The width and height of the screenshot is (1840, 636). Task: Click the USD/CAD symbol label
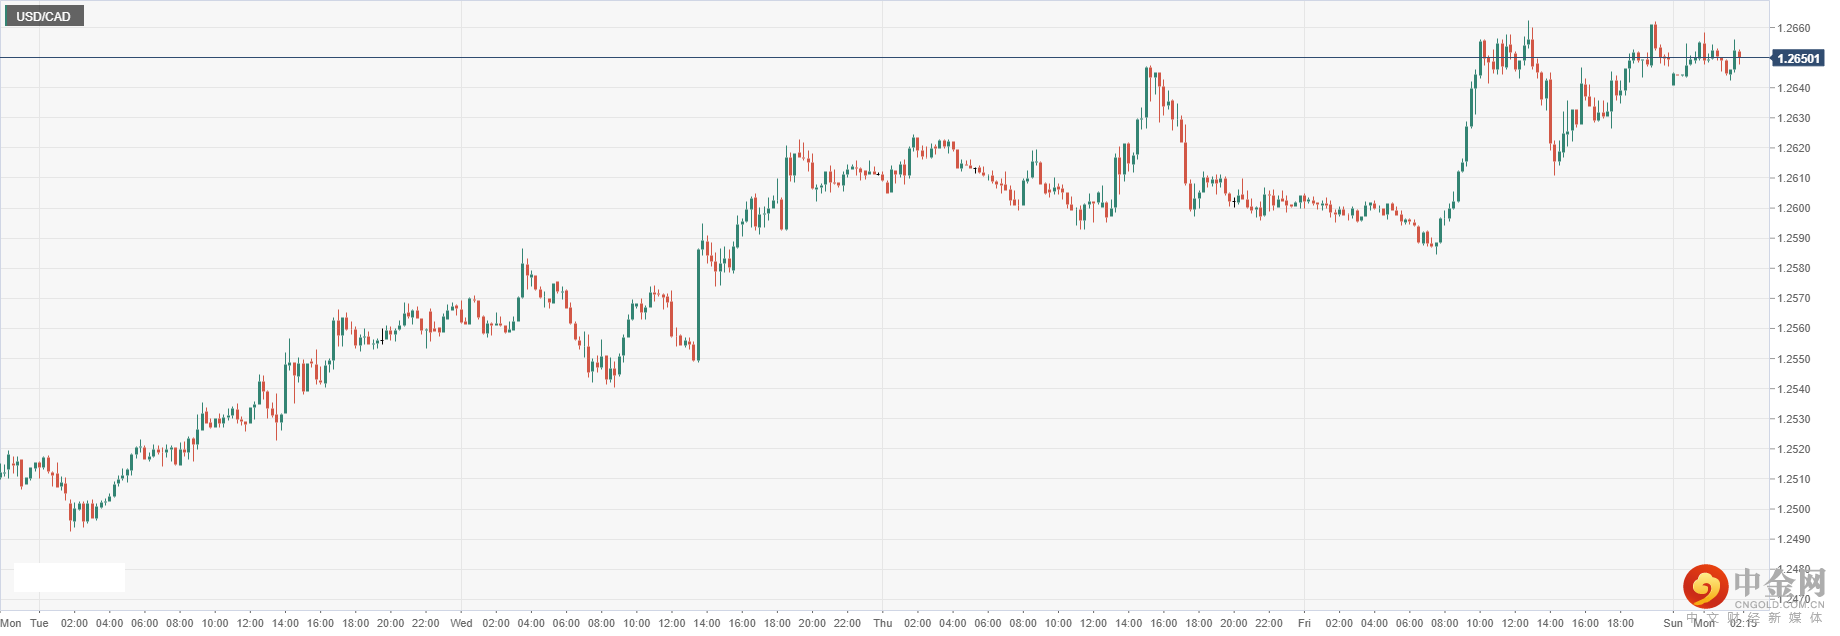(43, 16)
